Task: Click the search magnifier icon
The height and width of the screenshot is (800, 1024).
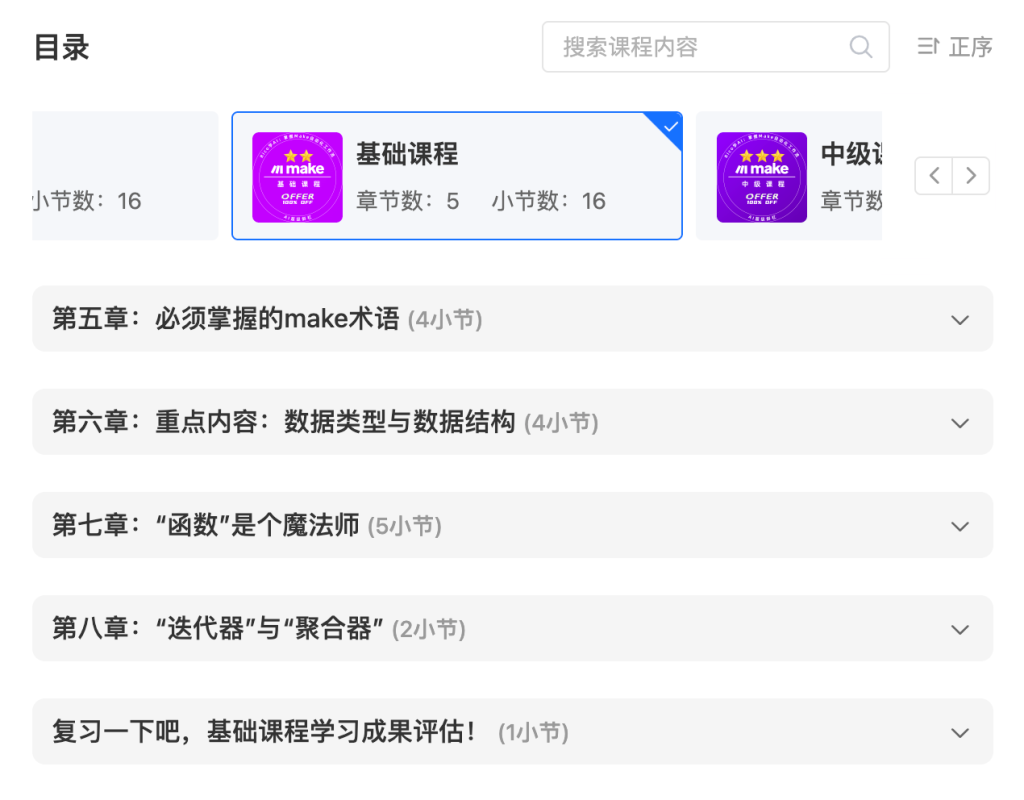Action: point(860,47)
